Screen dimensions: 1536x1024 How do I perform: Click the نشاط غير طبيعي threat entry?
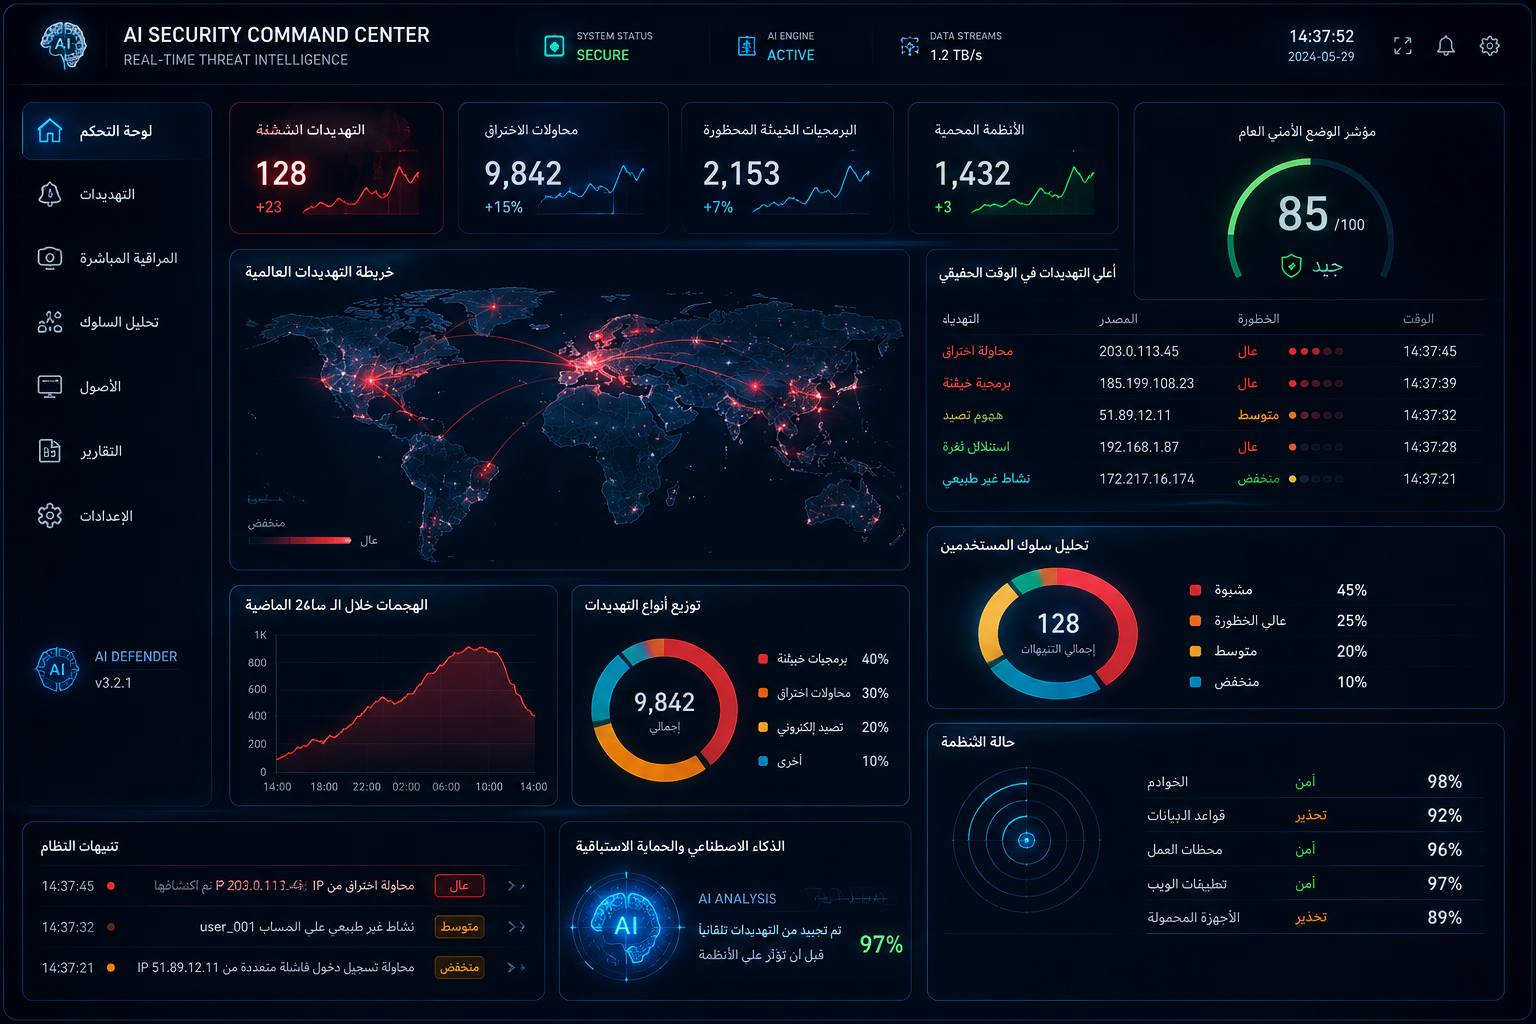pyautogui.click(x=986, y=479)
